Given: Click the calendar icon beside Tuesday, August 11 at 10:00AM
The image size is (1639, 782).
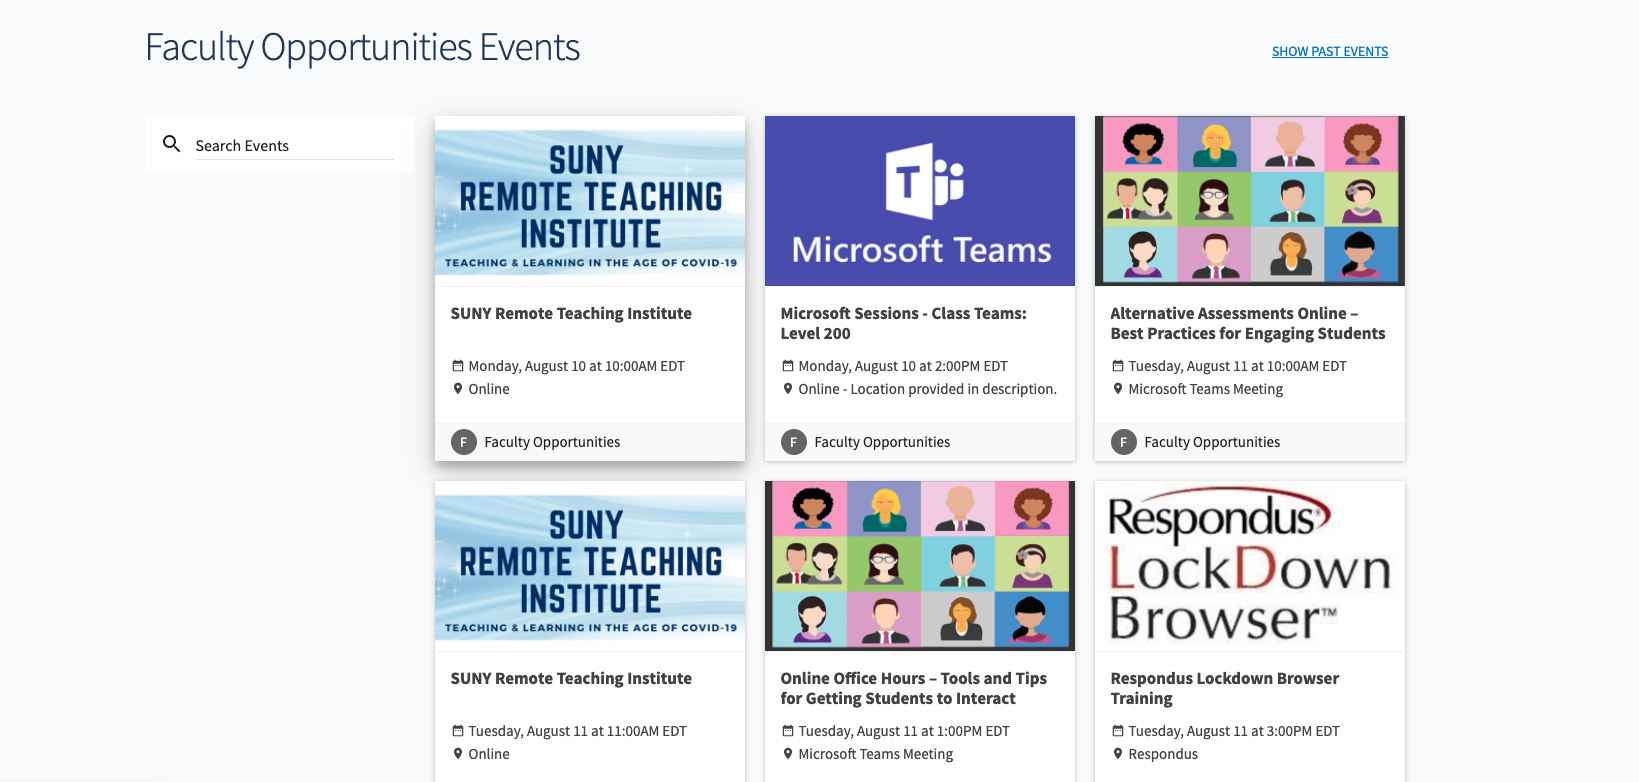Looking at the screenshot, I should 1118,366.
